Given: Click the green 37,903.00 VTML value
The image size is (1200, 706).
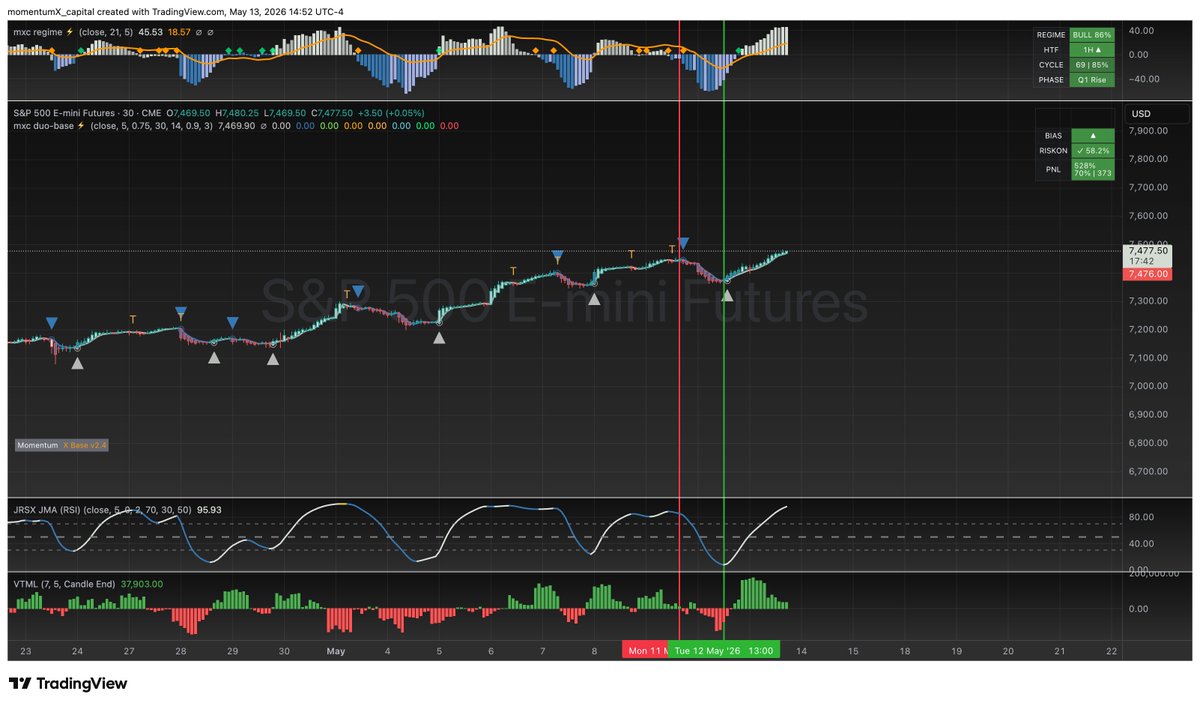Looking at the screenshot, I should point(142,583).
